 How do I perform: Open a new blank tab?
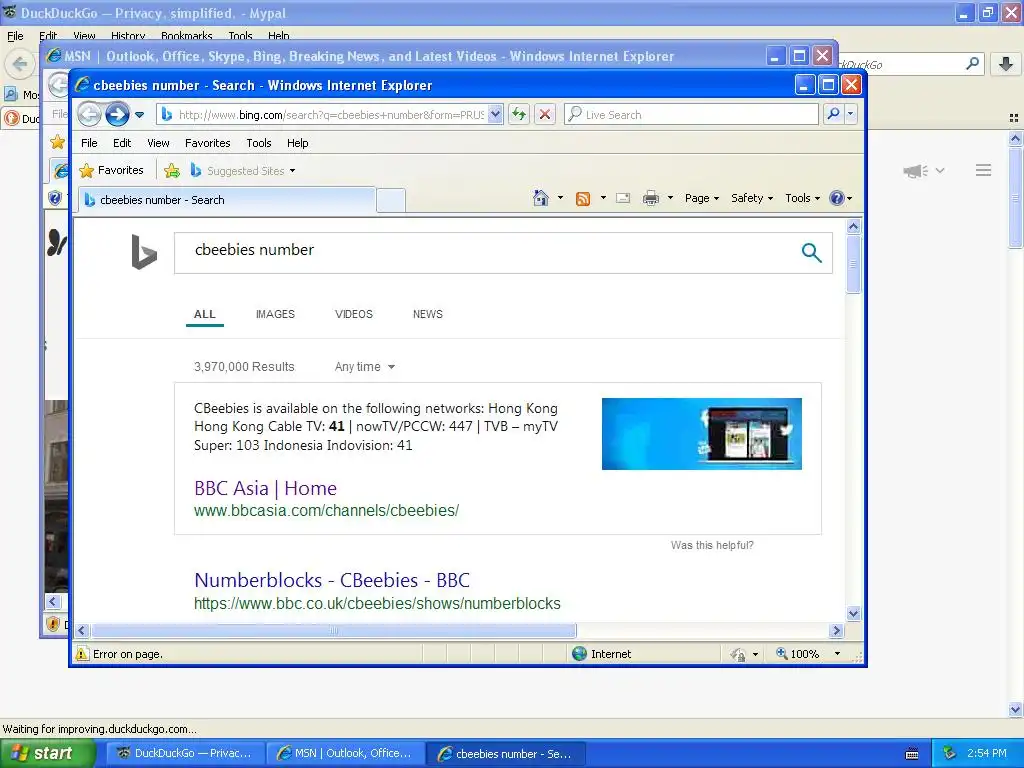(391, 200)
